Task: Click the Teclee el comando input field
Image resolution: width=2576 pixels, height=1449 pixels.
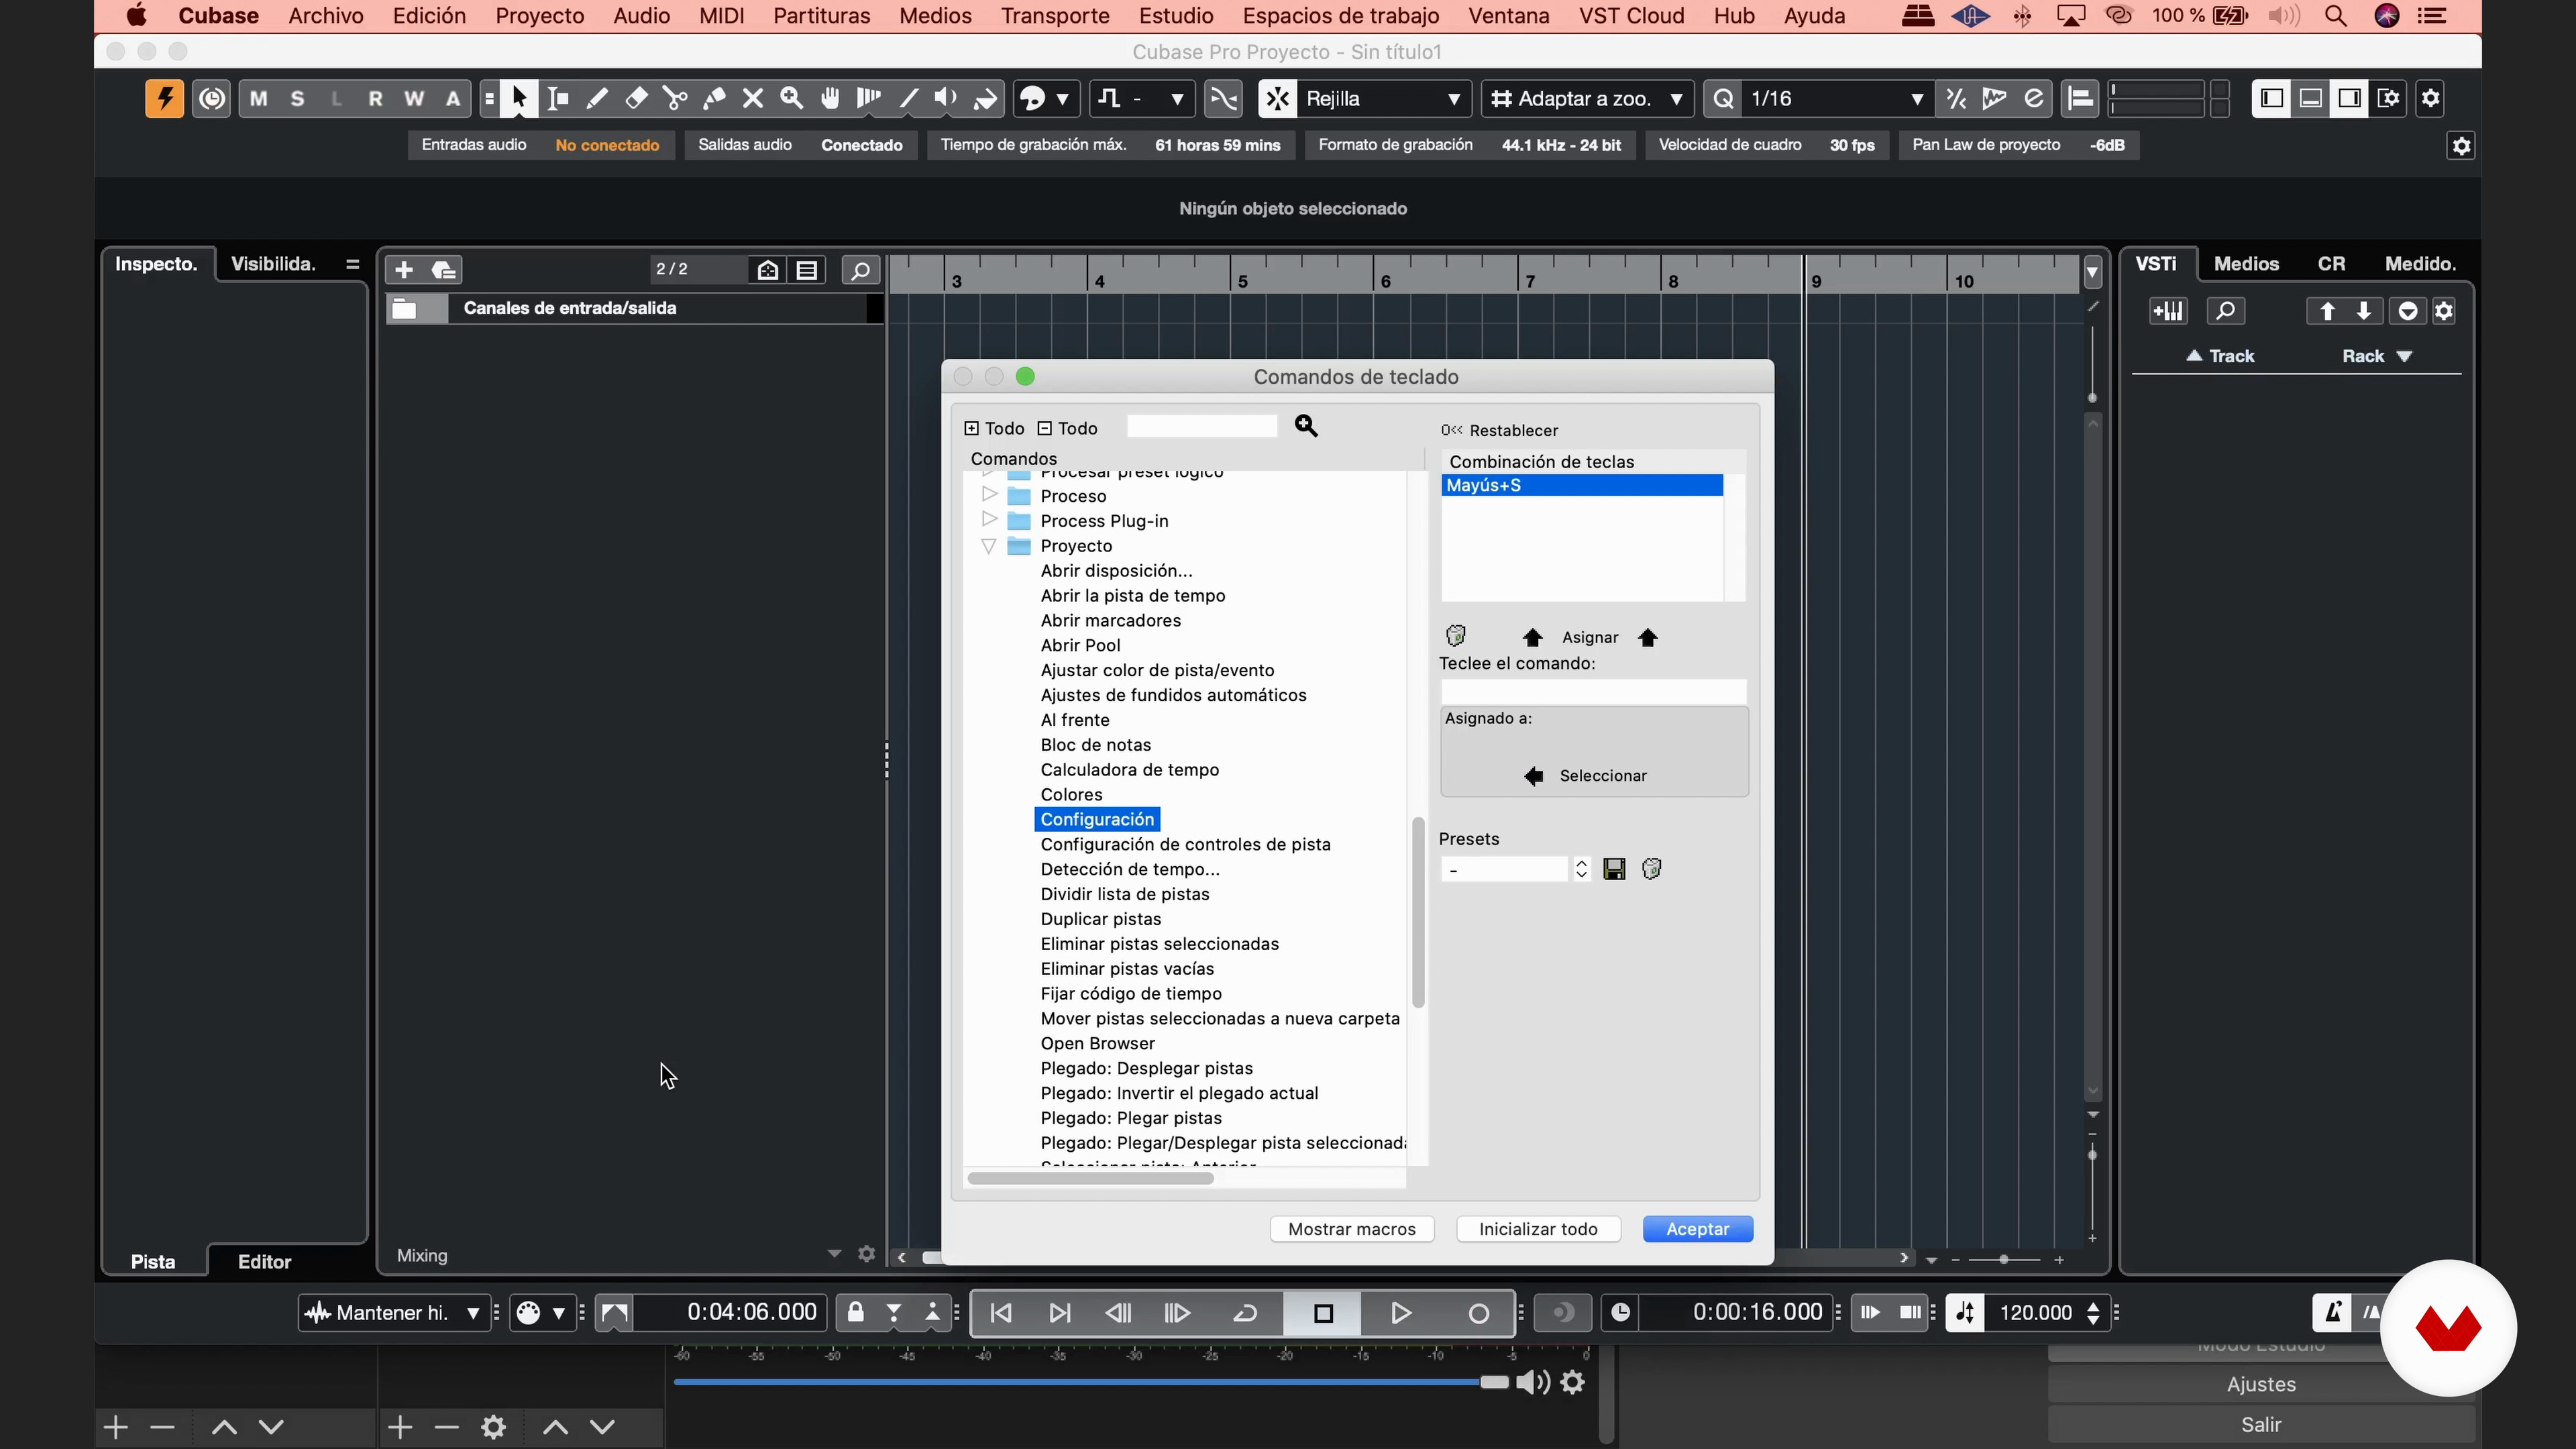Action: (1593, 691)
